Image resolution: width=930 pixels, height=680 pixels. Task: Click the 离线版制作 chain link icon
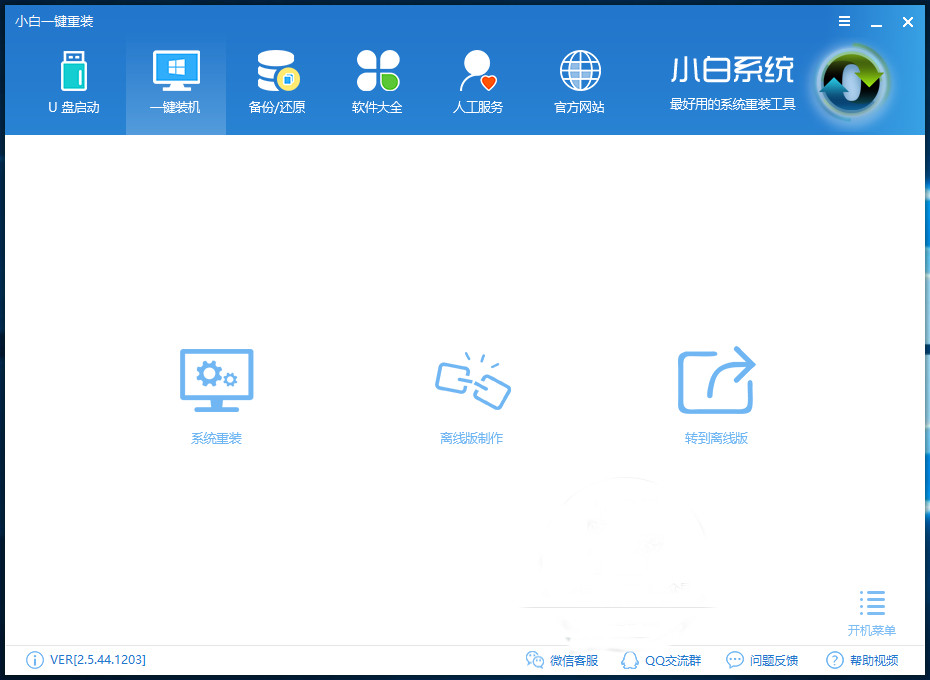[x=473, y=380]
